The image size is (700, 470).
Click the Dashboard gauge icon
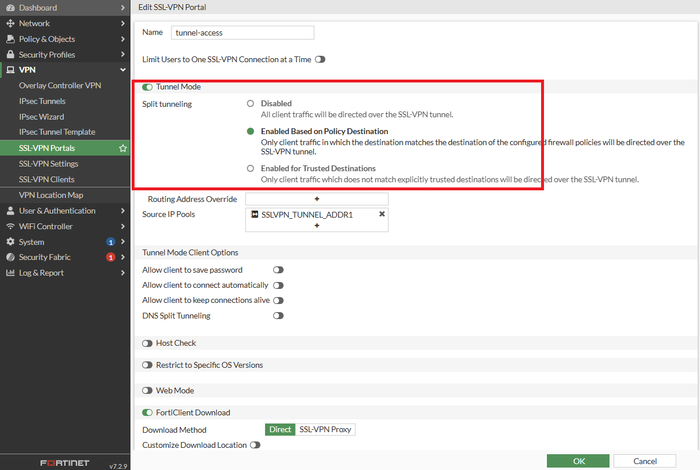[10, 8]
